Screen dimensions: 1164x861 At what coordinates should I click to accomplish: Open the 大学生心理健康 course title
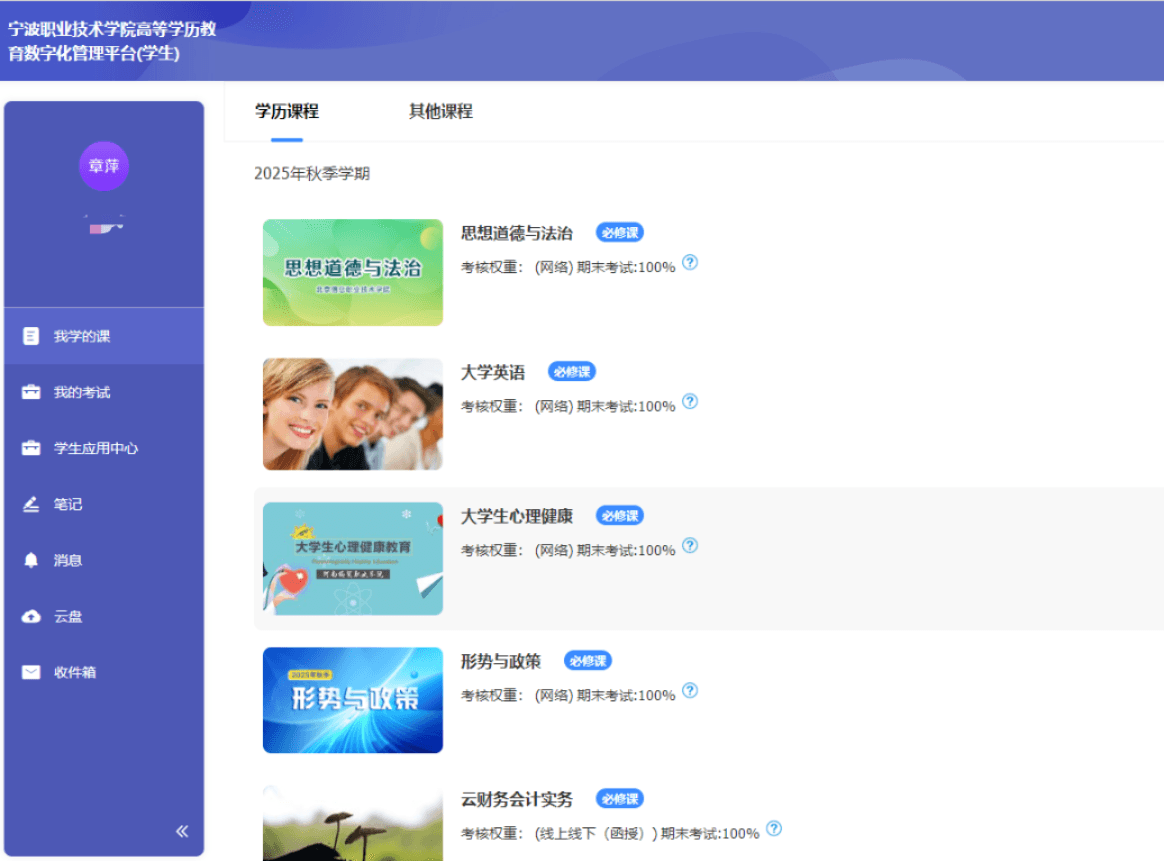(x=516, y=516)
